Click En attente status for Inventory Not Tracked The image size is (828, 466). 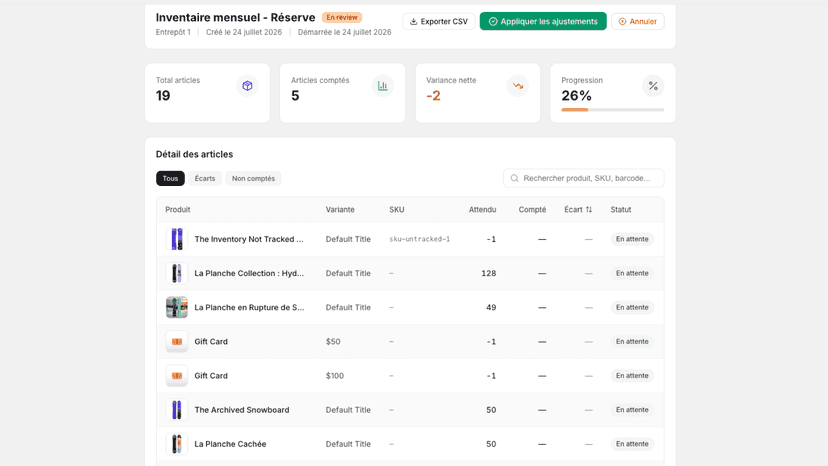coord(632,239)
